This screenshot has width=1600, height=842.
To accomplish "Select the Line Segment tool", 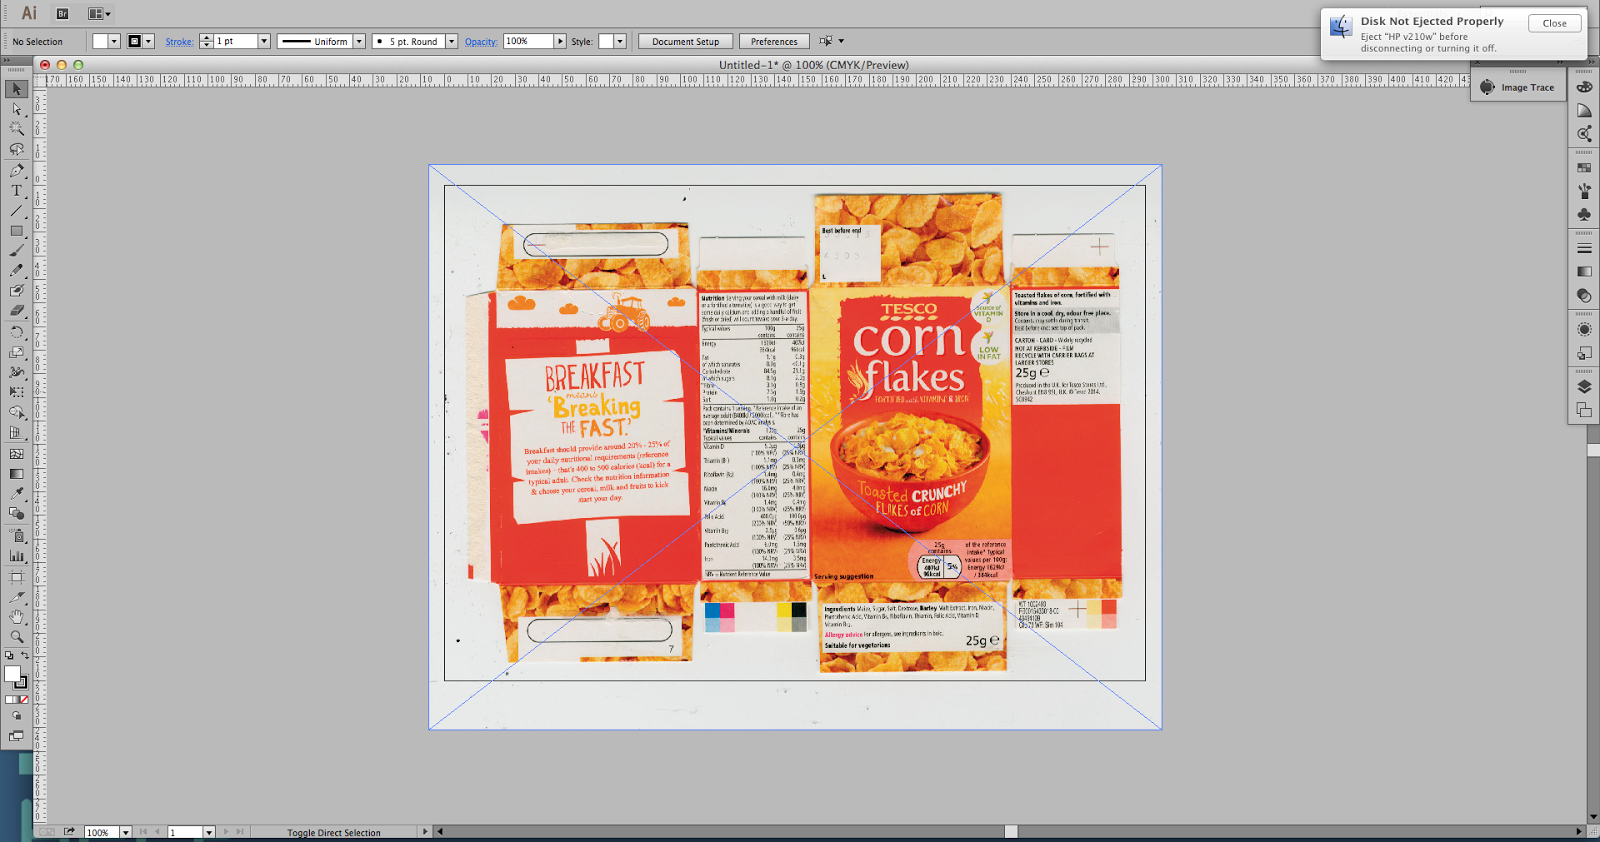I will click(x=16, y=210).
